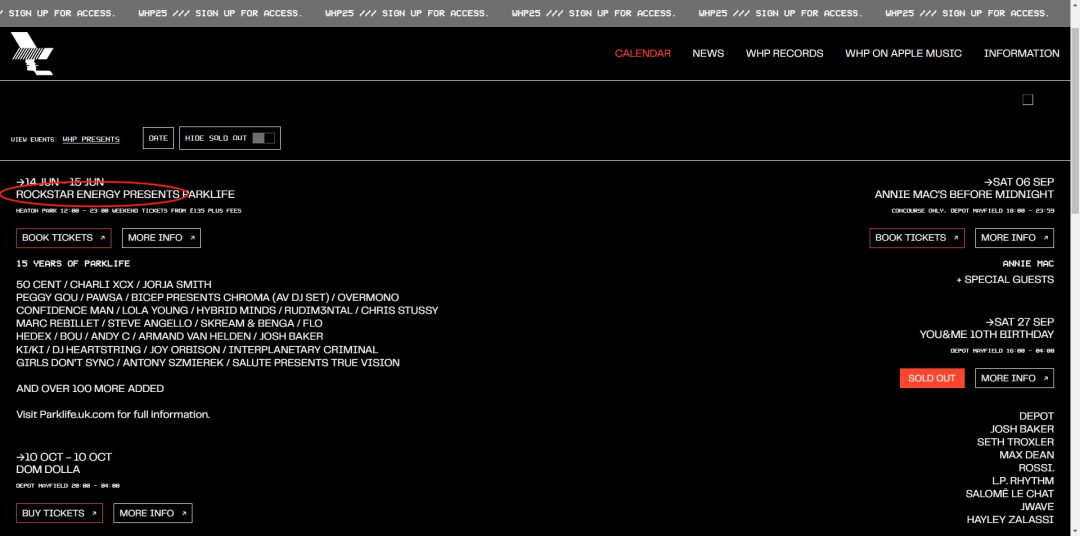Open the 'ROCKSTAR ENERGY PRESENTS PARKLIFE' event title

125,195
